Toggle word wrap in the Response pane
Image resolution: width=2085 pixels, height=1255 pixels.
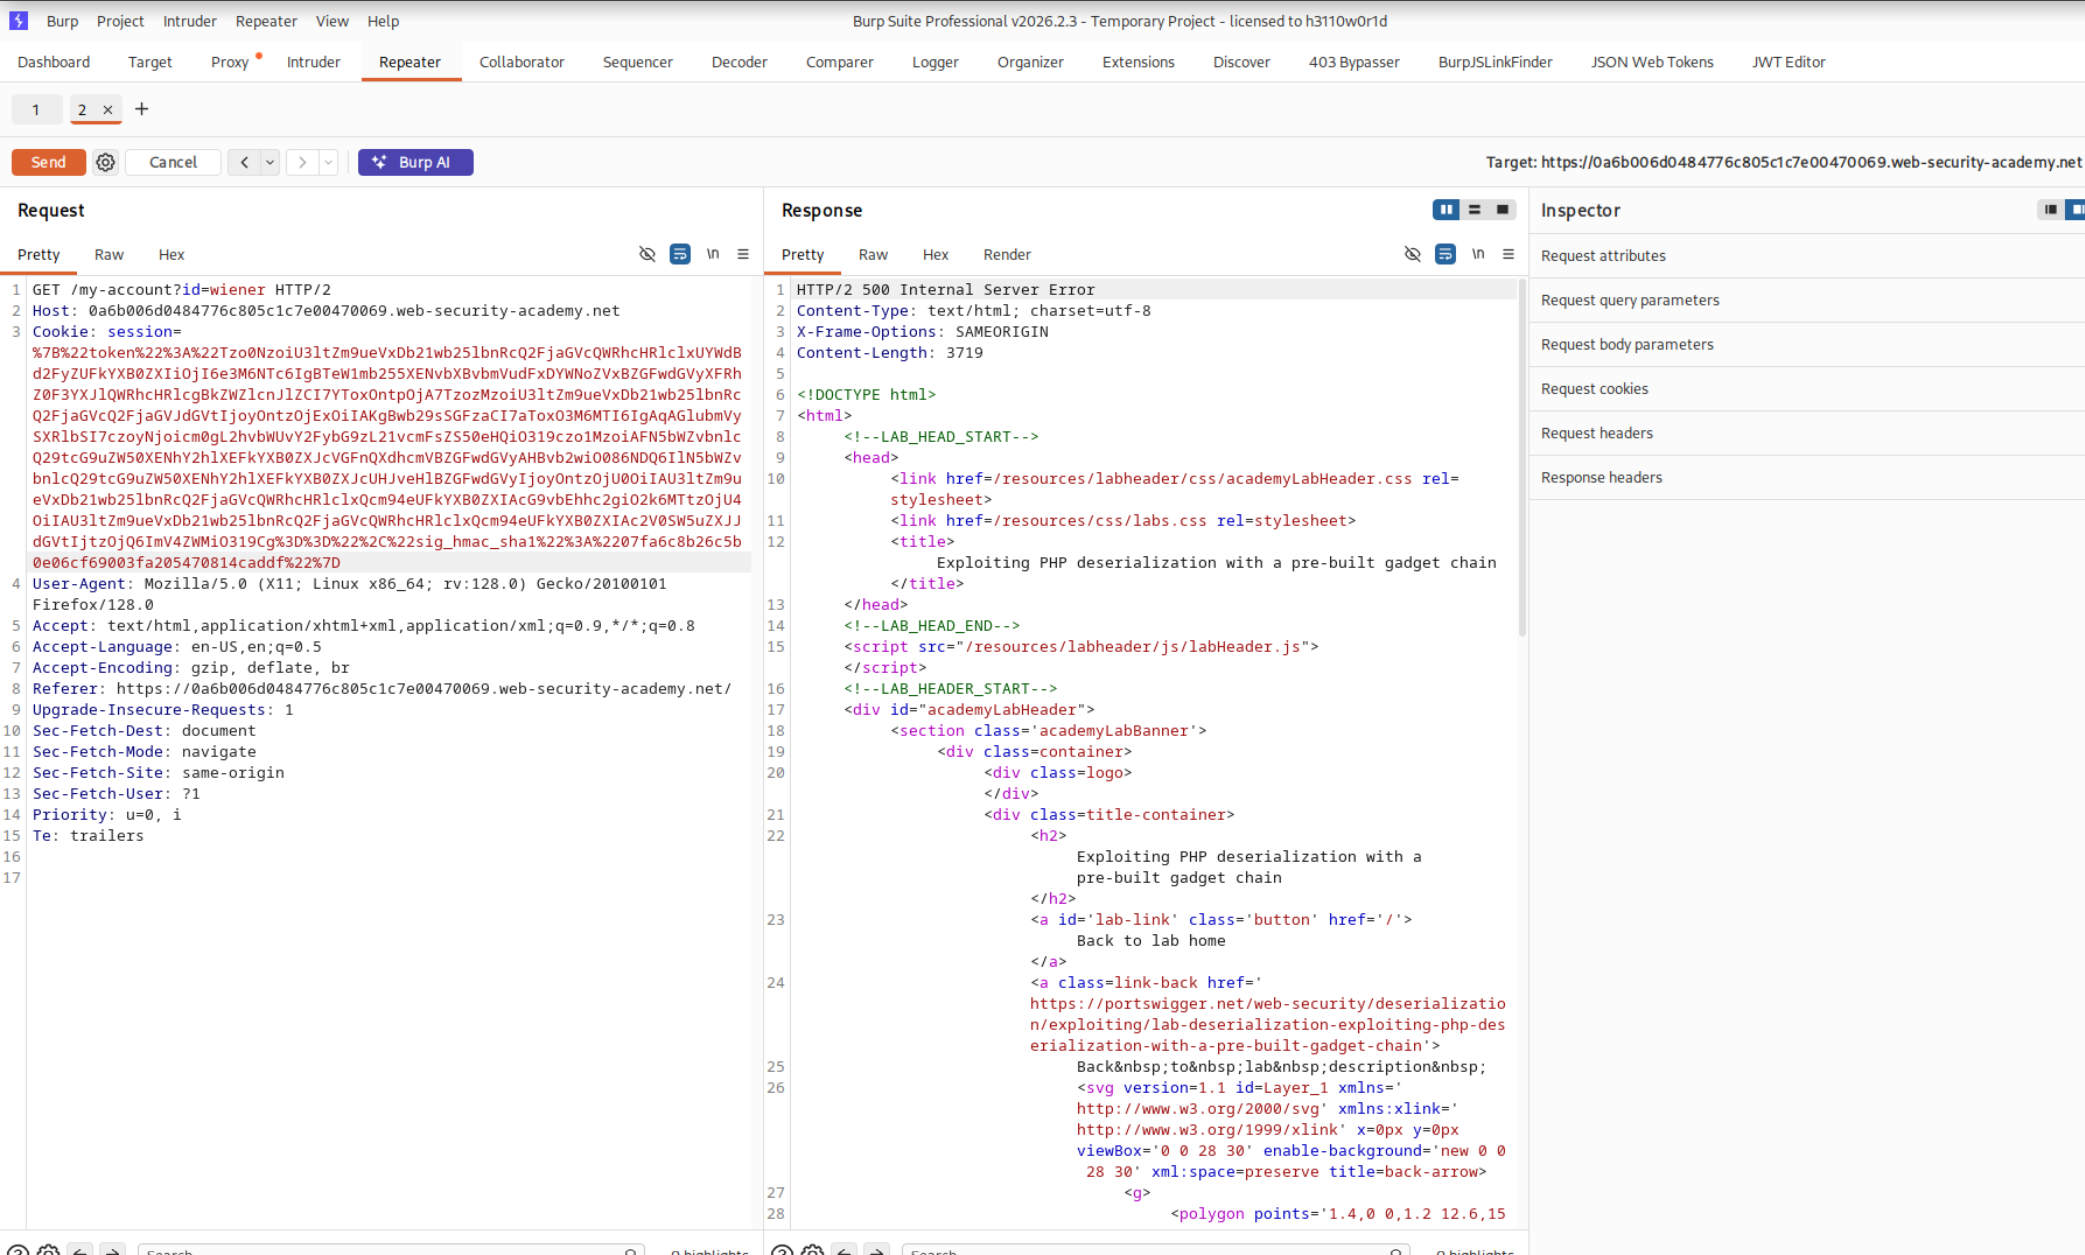coord(1445,254)
